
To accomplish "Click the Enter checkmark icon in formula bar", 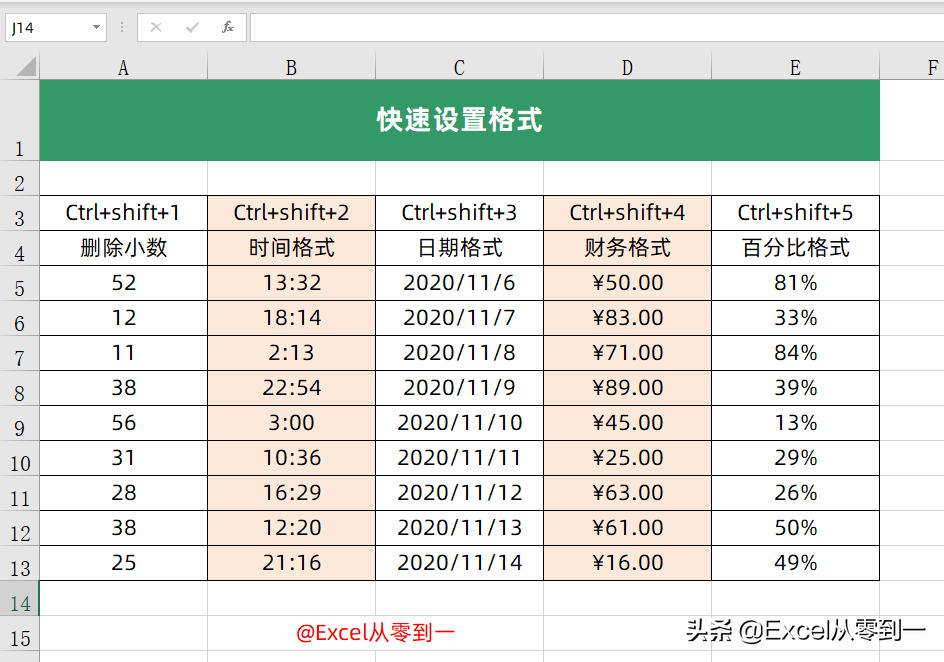I will (190, 27).
